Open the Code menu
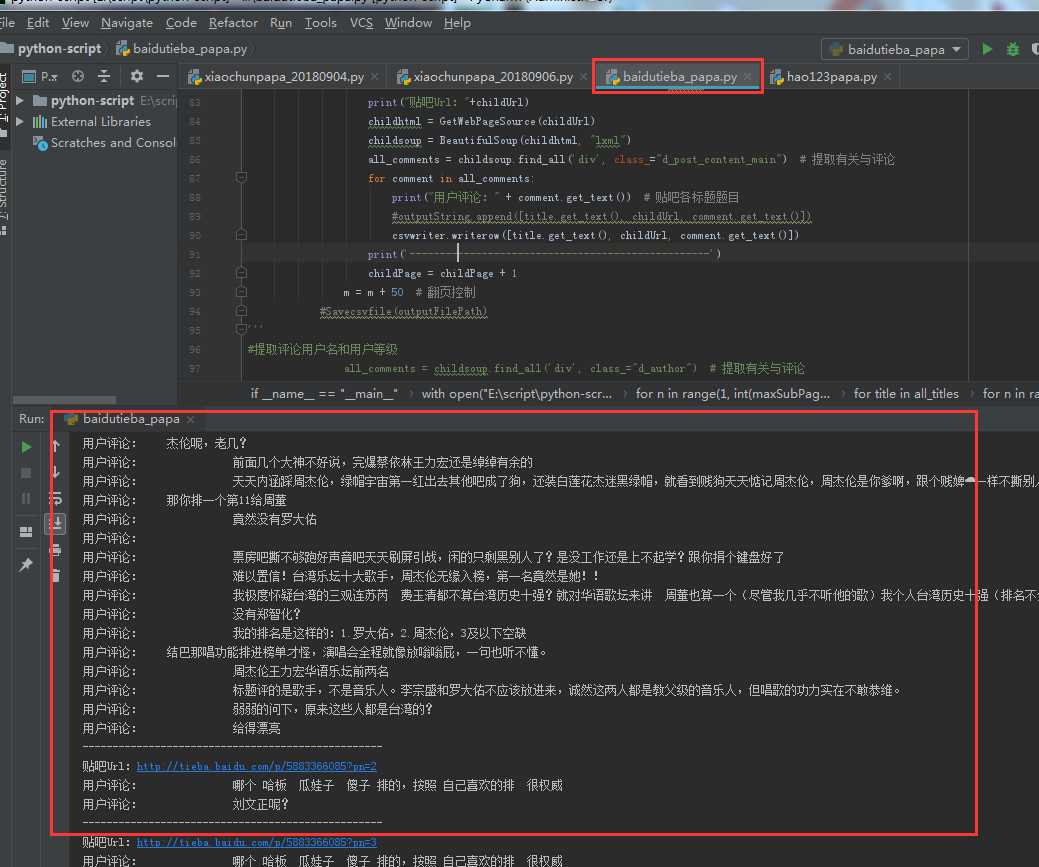The image size is (1039, 867). (181, 23)
